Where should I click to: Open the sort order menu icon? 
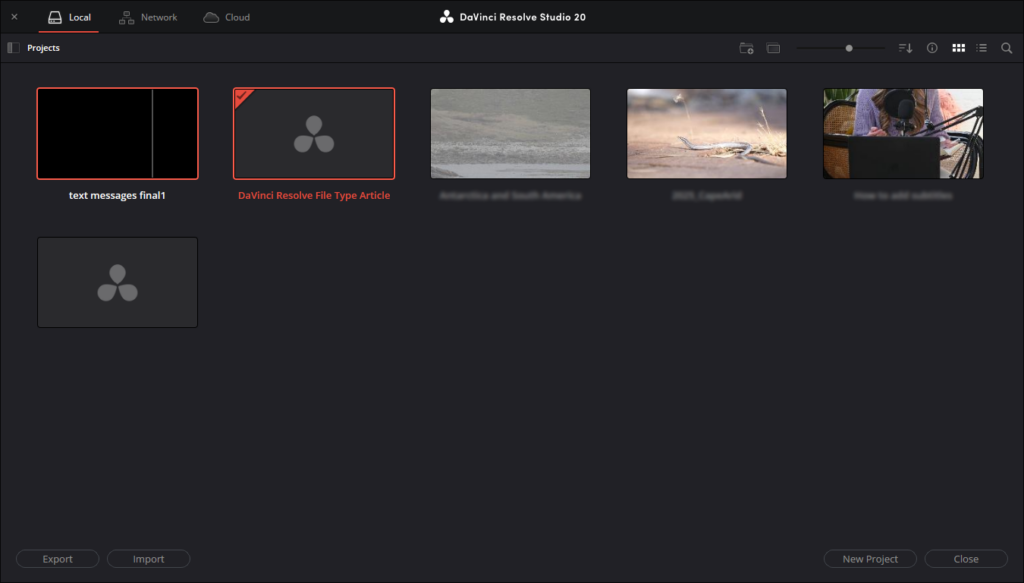905,48
